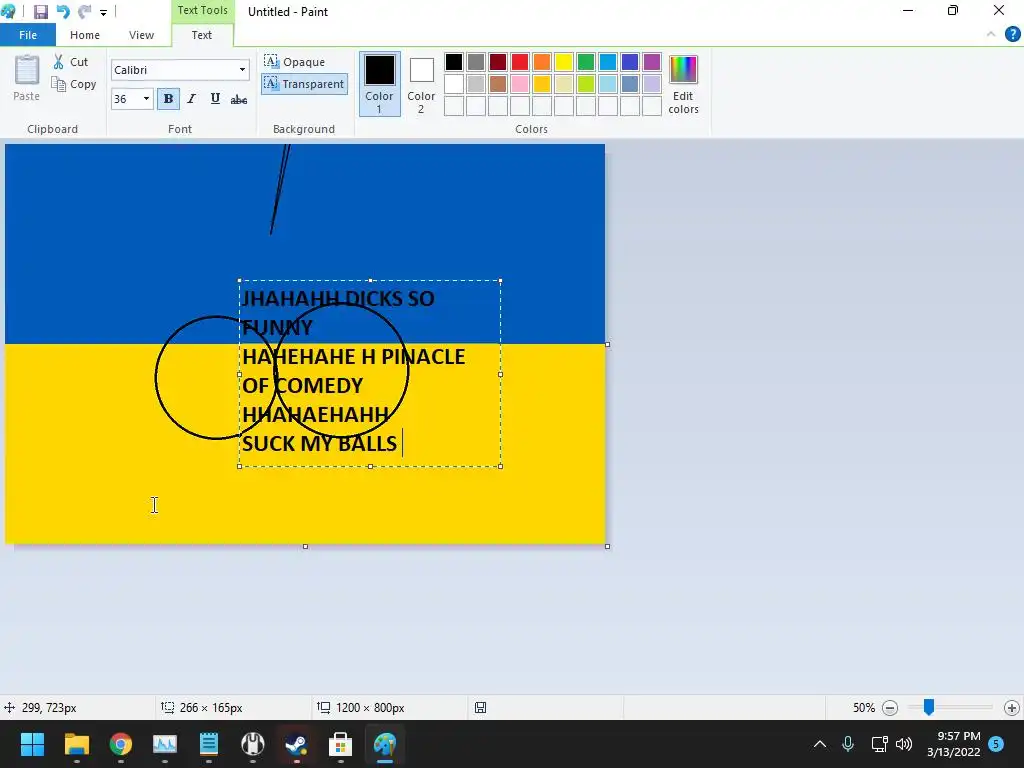The height and width of the screenshot is (768, 1024).
Task: Select the Text ribbon tab
Action: [x=202, y=35]
